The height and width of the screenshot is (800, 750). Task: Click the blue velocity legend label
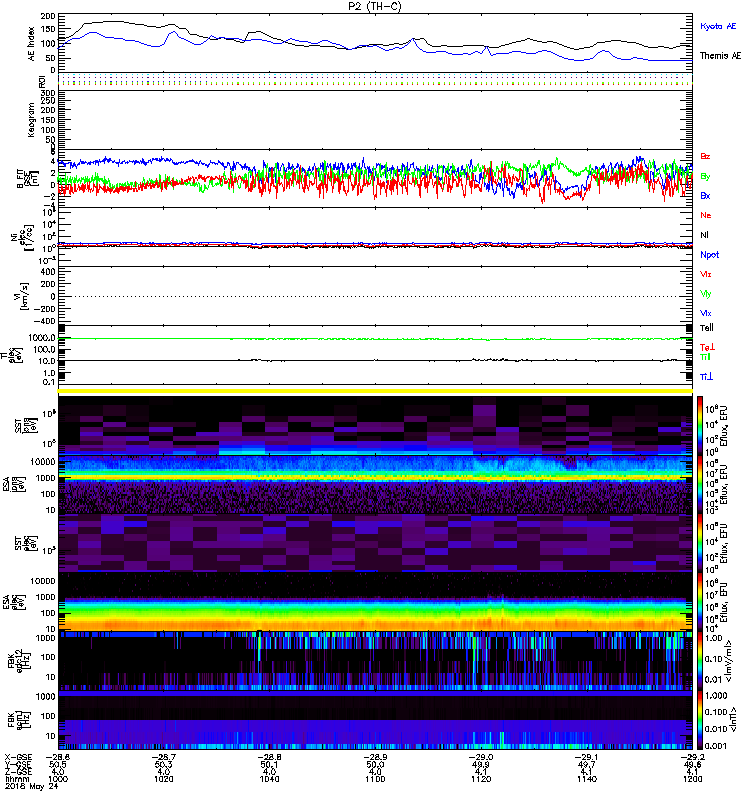706,313
